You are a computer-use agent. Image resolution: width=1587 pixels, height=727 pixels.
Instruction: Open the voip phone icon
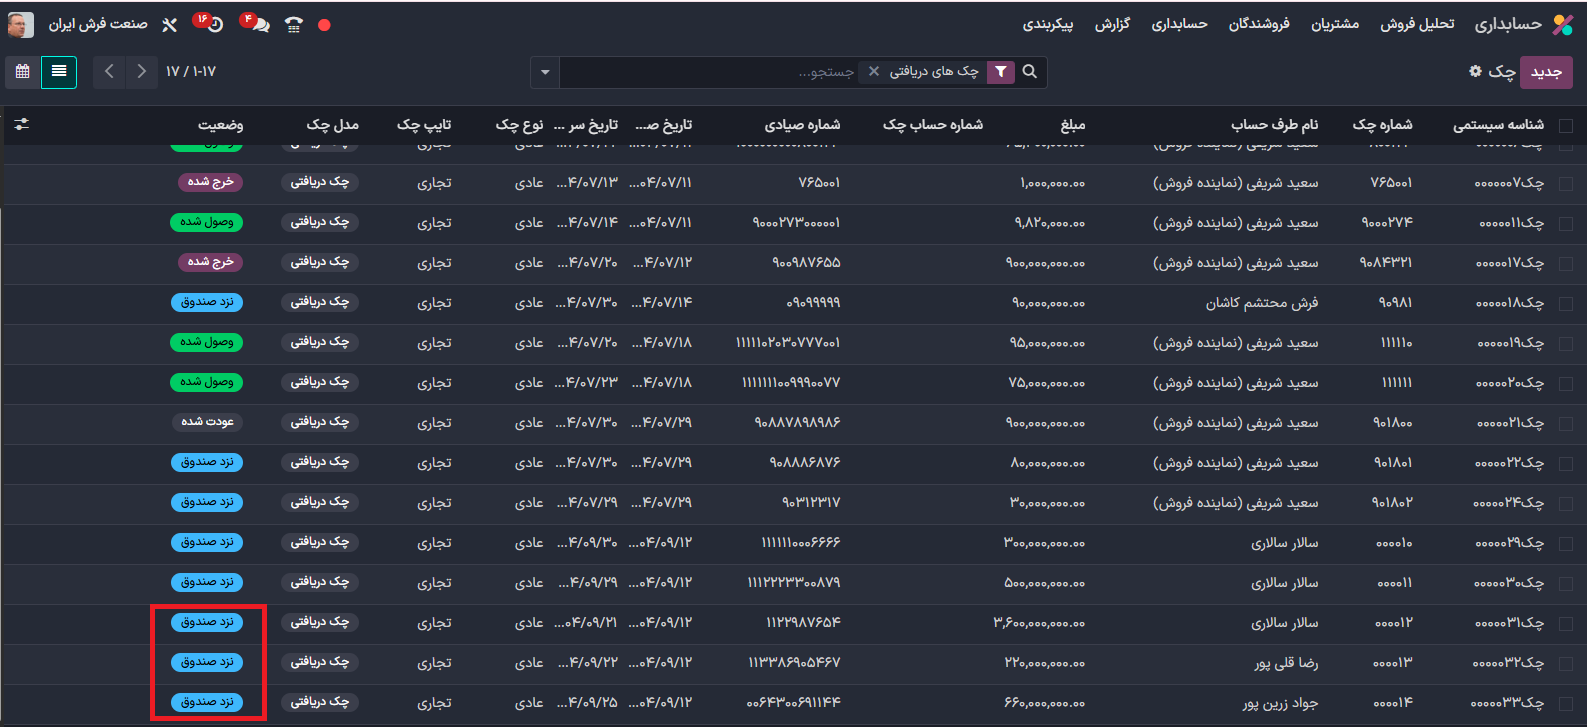293,25
